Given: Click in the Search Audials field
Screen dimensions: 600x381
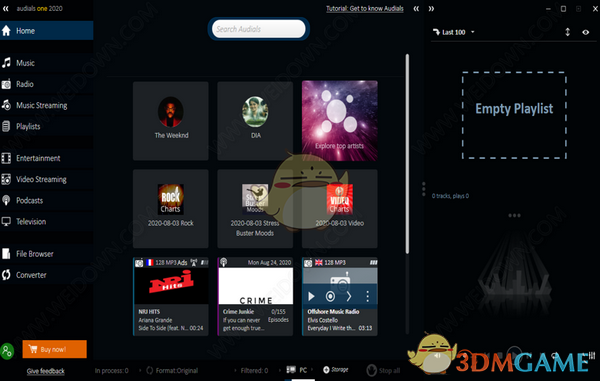Looking at the screenshot, I should coord(258,29).
